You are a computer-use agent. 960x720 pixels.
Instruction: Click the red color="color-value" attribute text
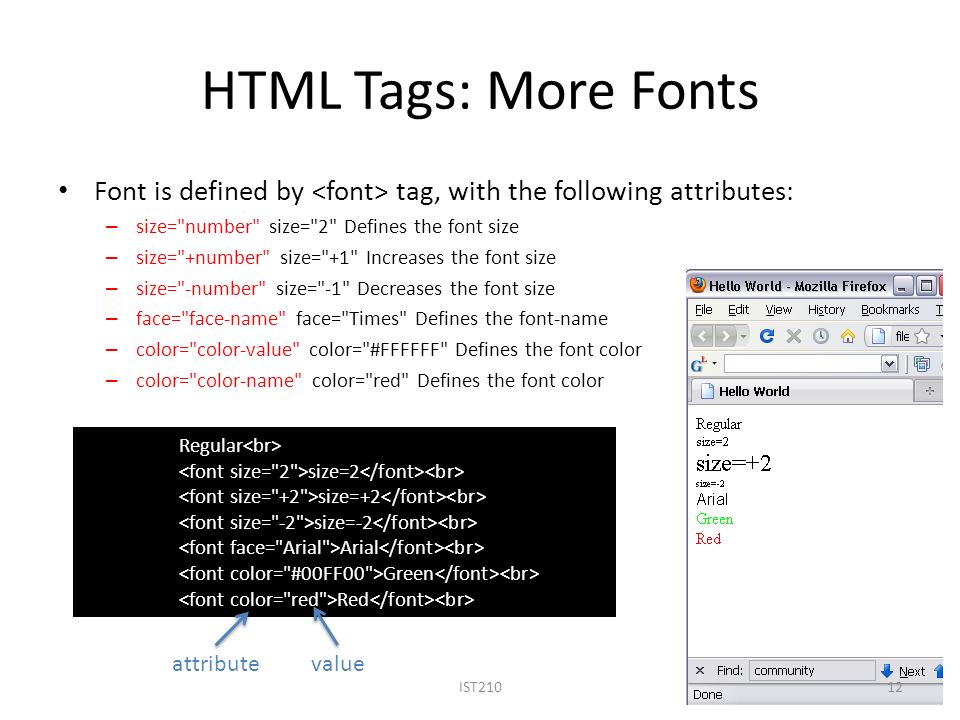click(x=217, y=350)
